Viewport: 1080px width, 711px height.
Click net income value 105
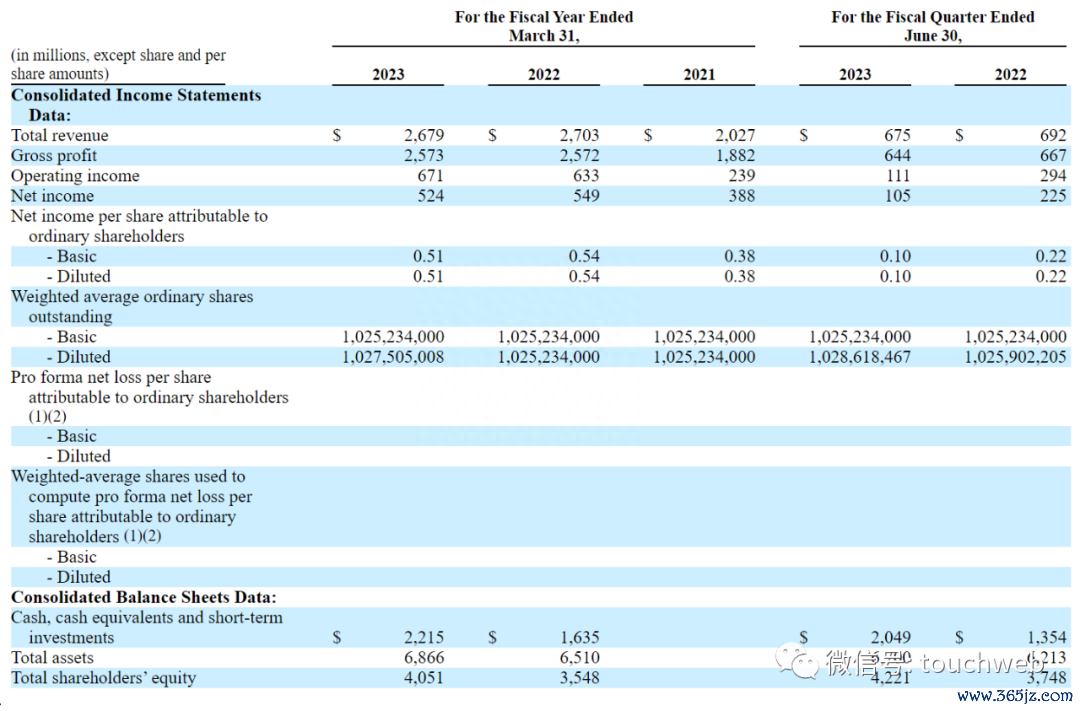click(x=897, y=196)
